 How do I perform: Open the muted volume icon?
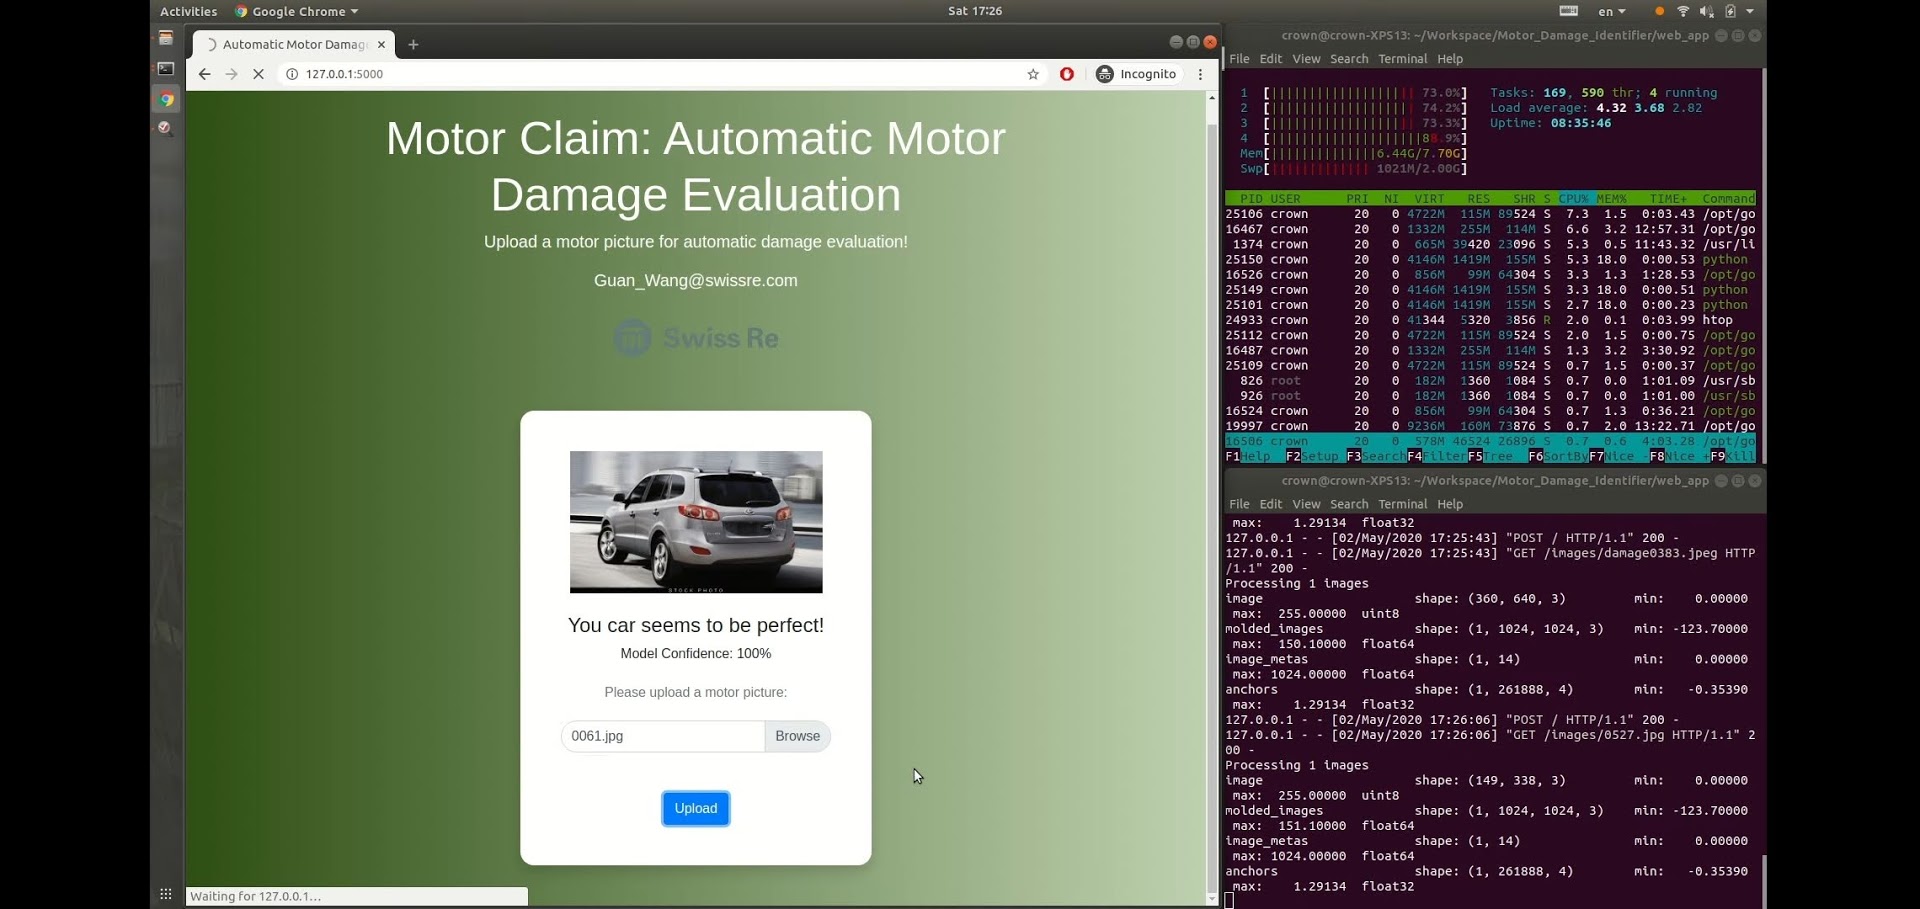(1706, 11)
